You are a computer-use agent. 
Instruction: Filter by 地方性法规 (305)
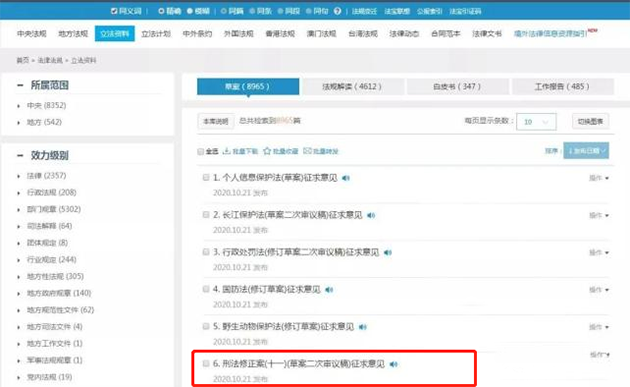(55, 276)
